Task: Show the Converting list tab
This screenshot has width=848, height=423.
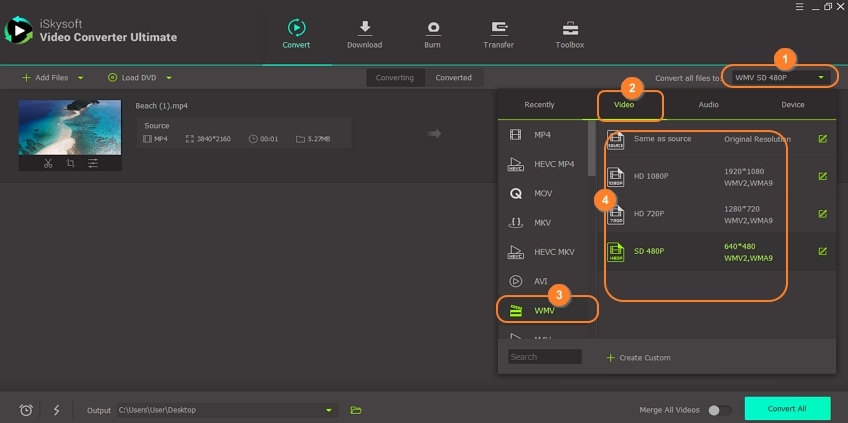Action: coord(395,78)
